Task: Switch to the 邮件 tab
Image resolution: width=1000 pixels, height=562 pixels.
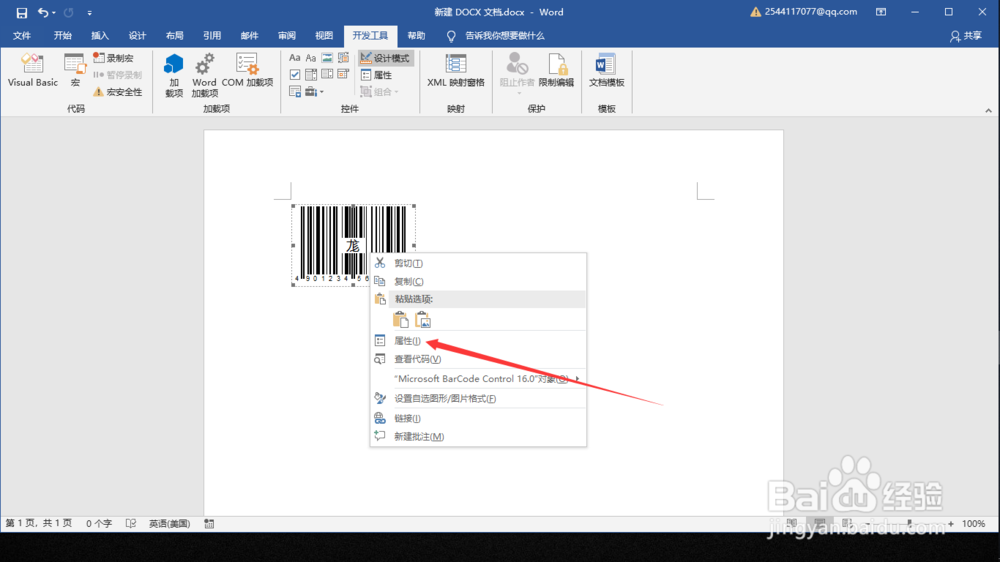Action: (249, 36)
